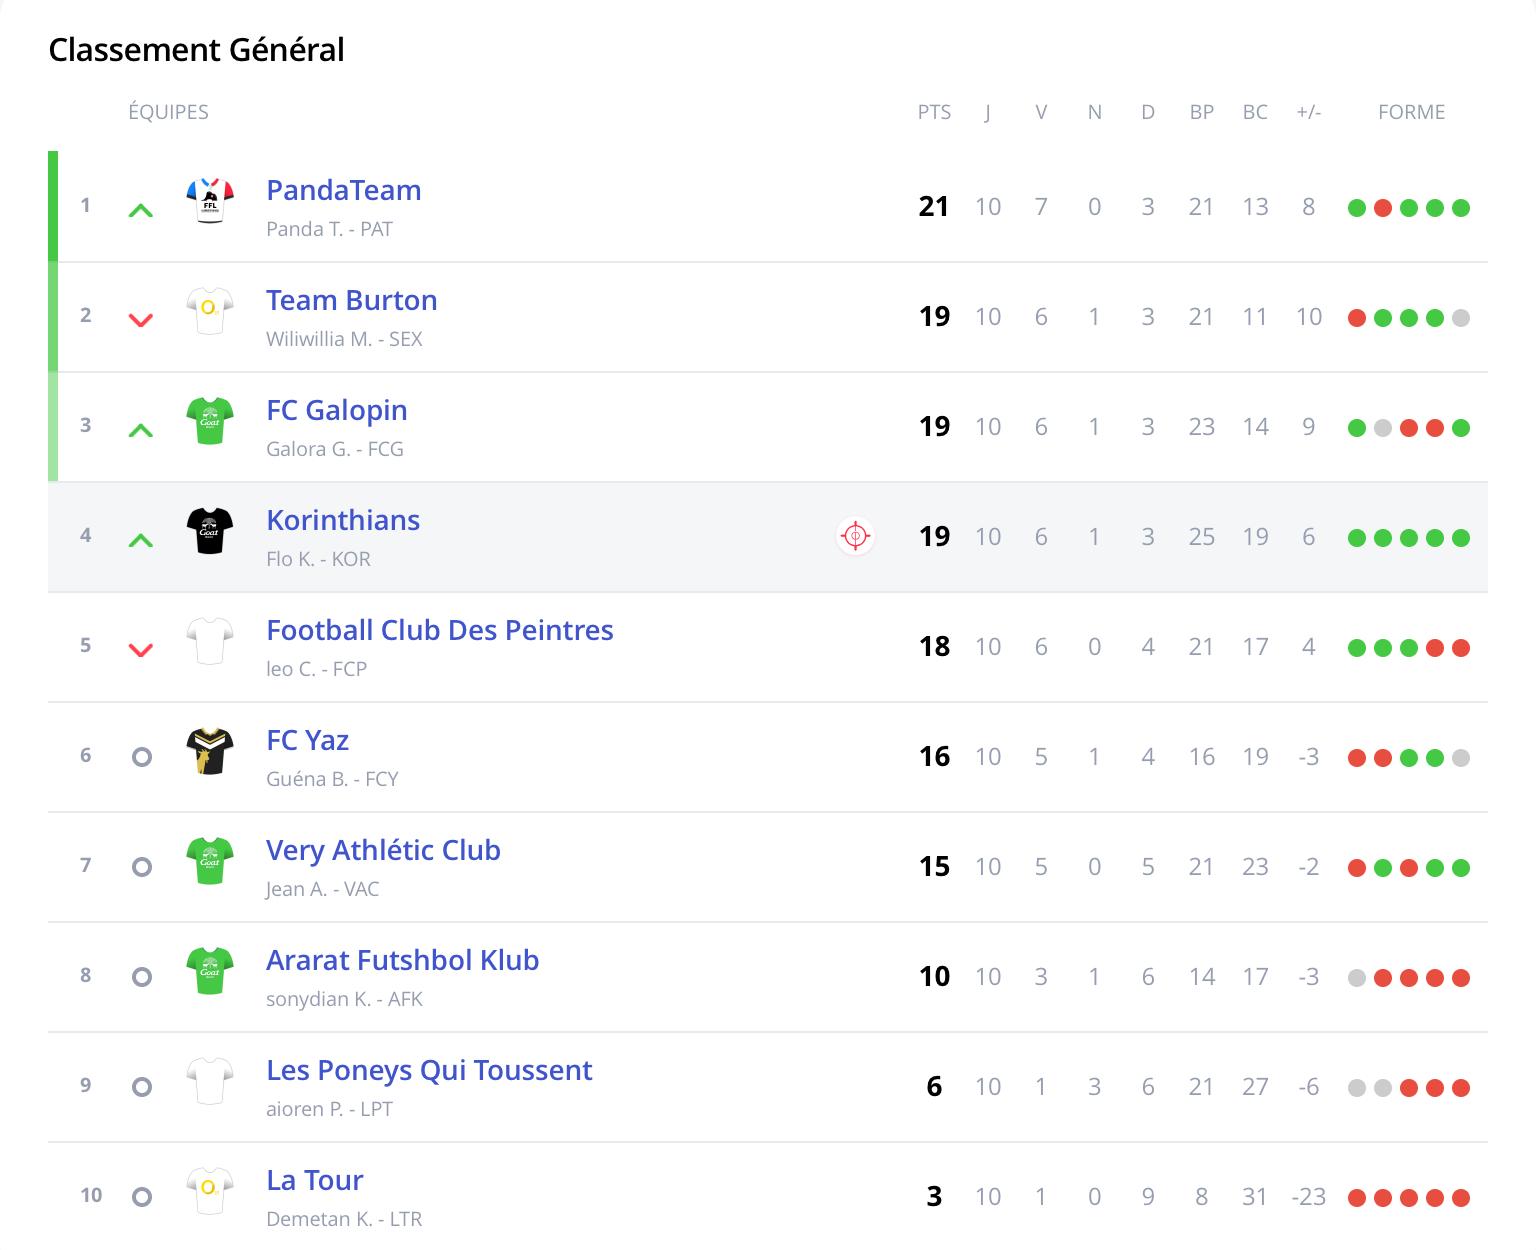Click PandaTeam's FFL jersey icon
Viewport: 1536px width, 1250px height.
coord(210,201)
